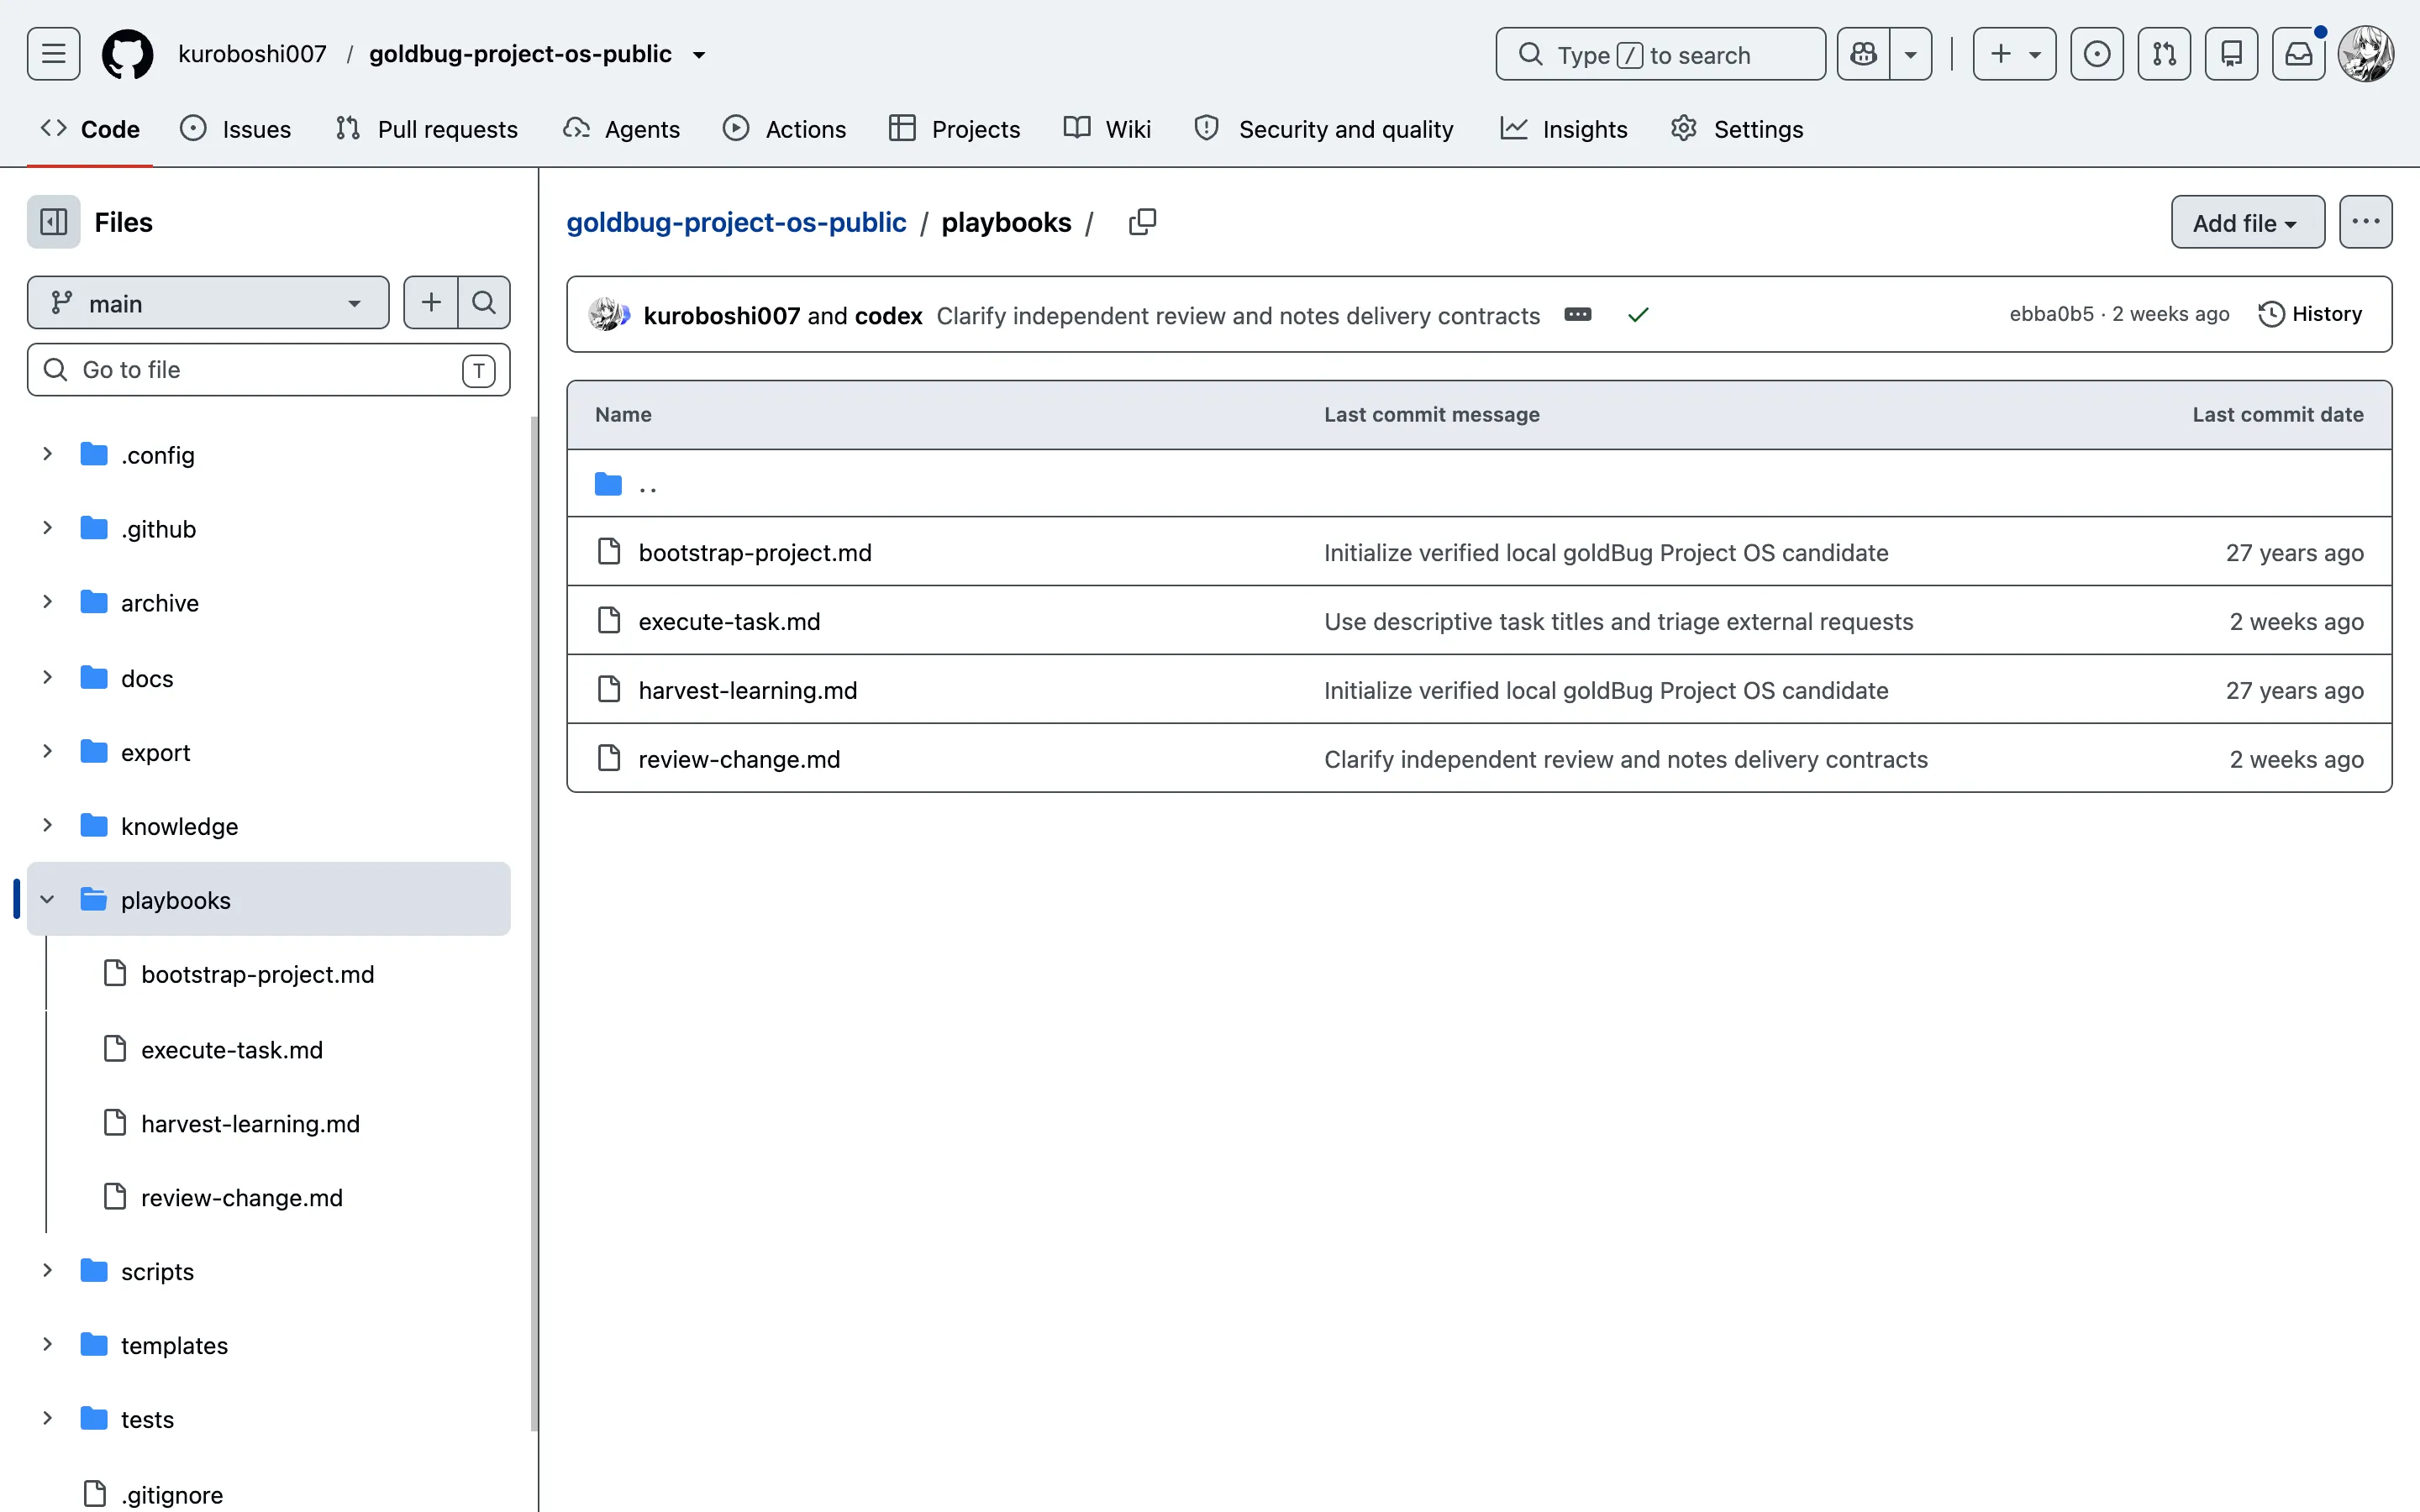Open the hamburger navigation menu

pyautogui.click(x=53, y=54)
